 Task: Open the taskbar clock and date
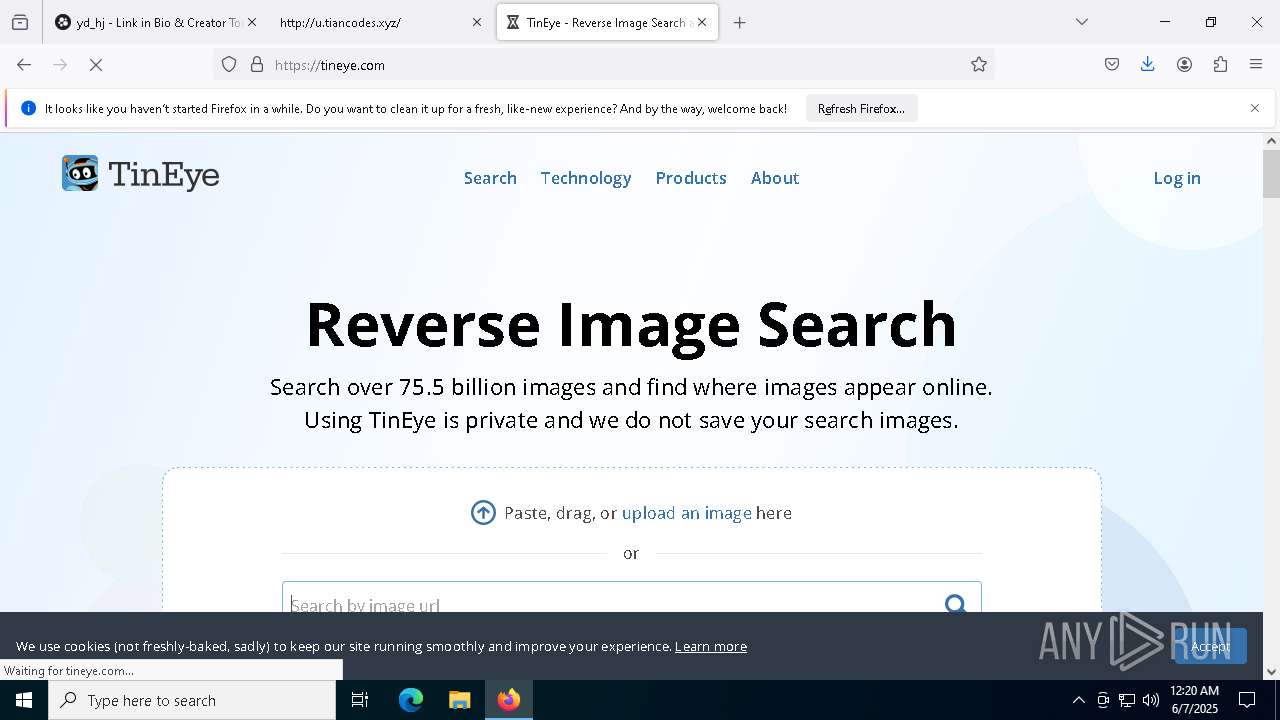click(x=1194, y=700)
